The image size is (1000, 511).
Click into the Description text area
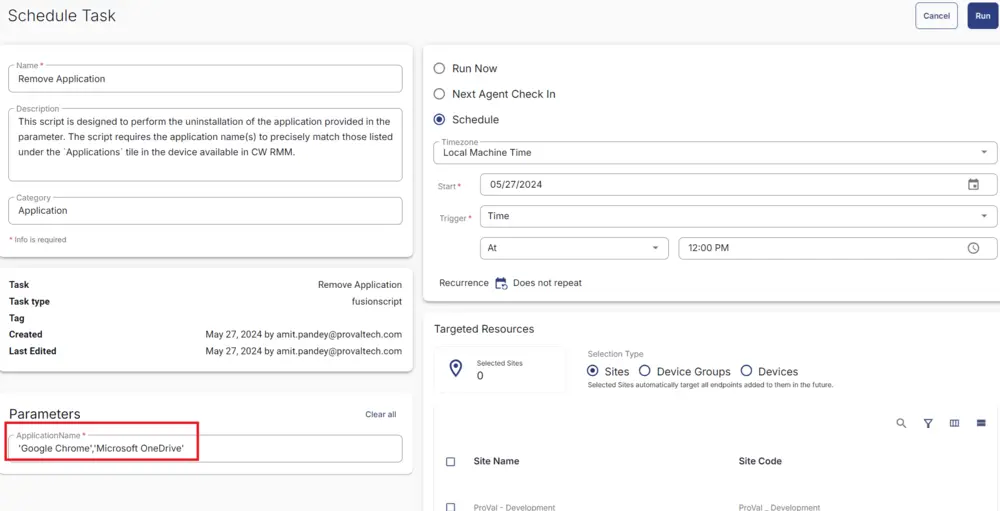pyautogui.click(x=205, y=145)
